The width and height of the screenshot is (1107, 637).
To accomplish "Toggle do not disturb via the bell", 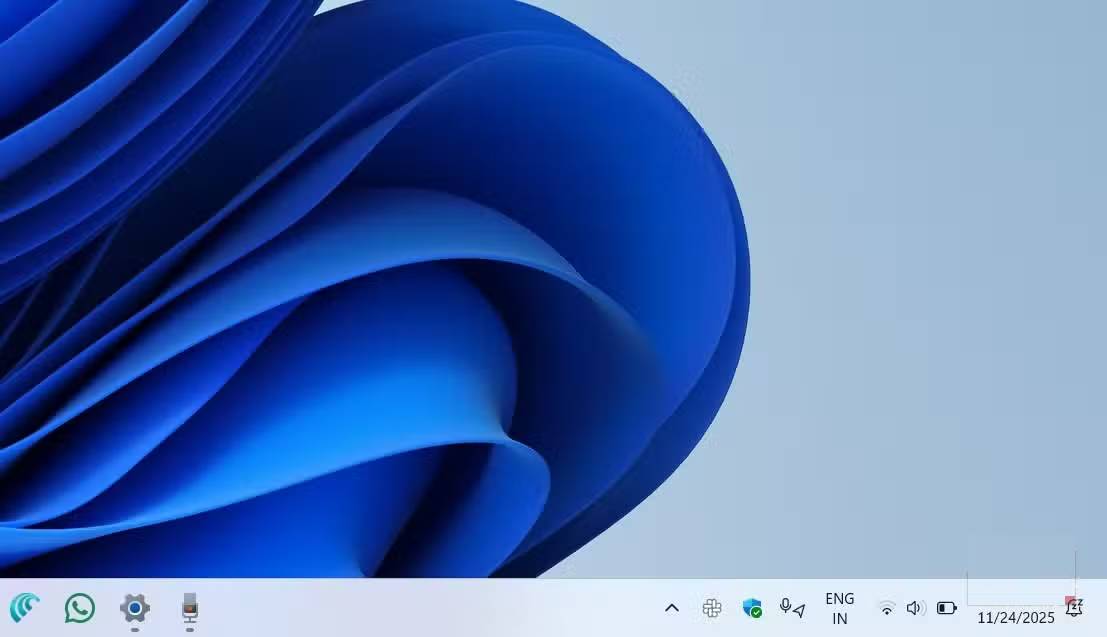I will click(x=1074, y=609).
